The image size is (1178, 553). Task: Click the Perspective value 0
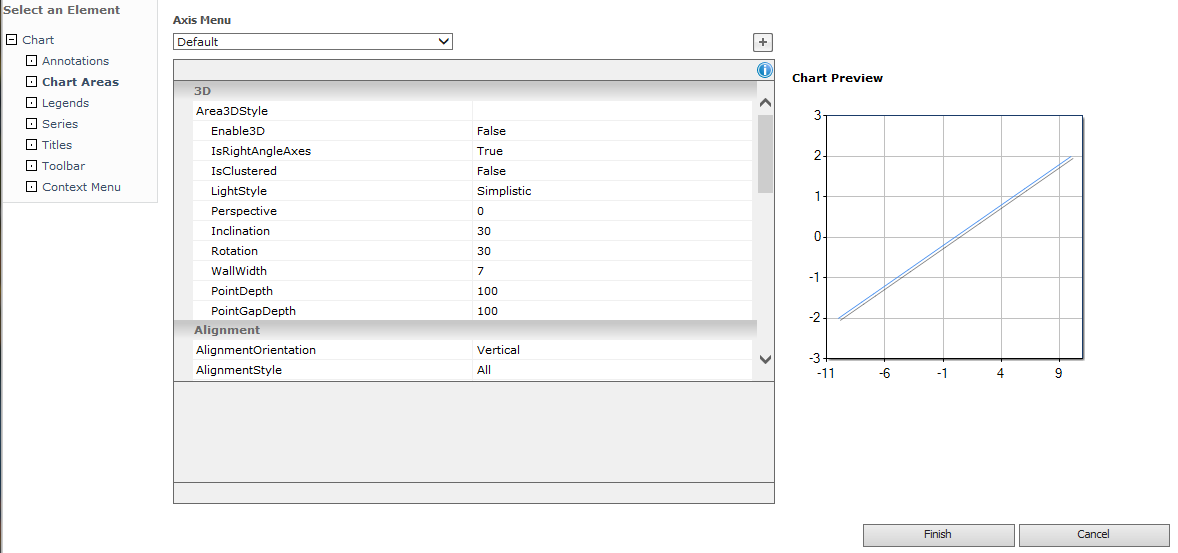coord(481,211)
